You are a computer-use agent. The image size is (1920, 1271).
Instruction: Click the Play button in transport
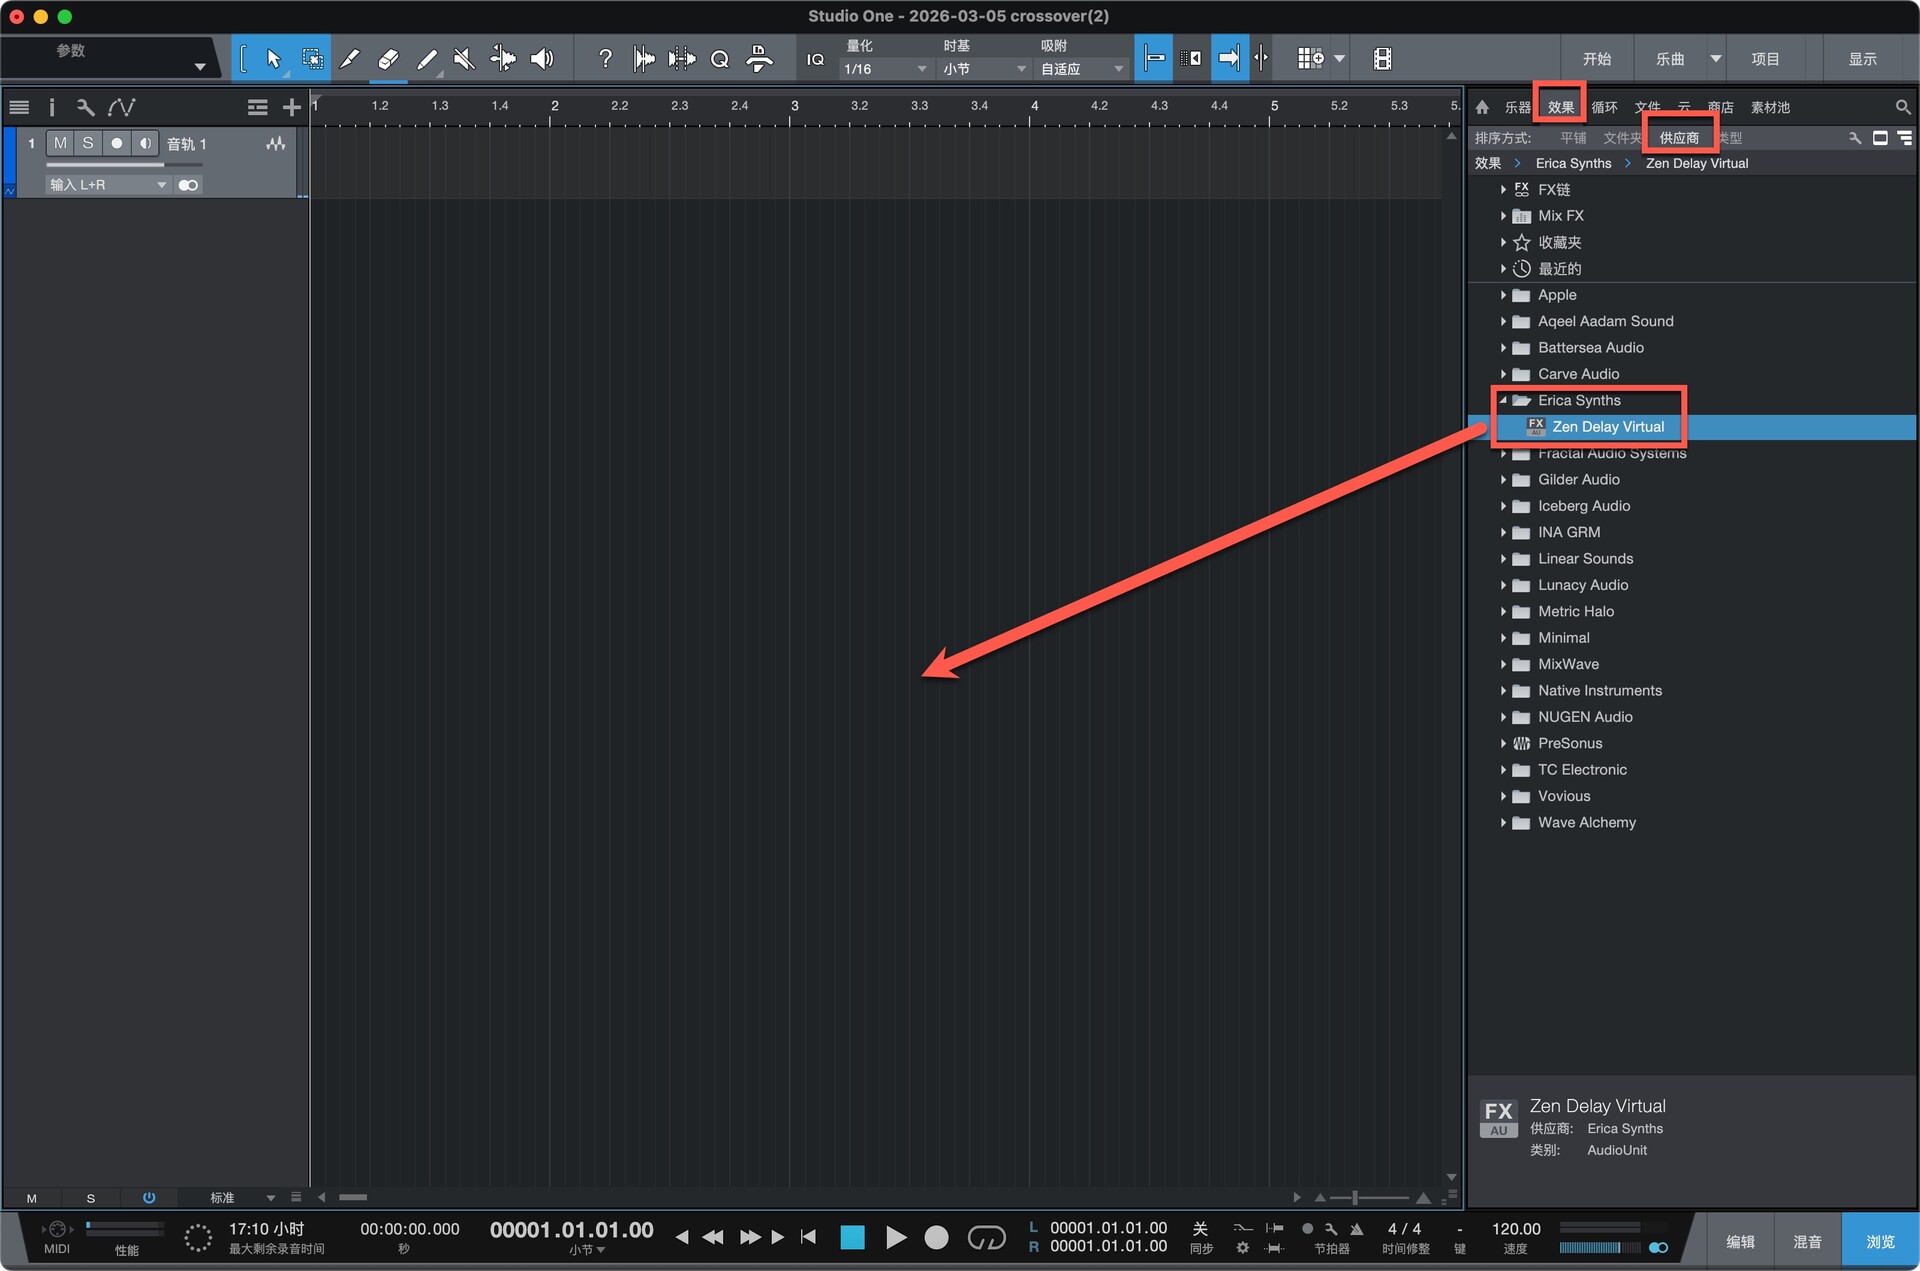point(895,1238)
